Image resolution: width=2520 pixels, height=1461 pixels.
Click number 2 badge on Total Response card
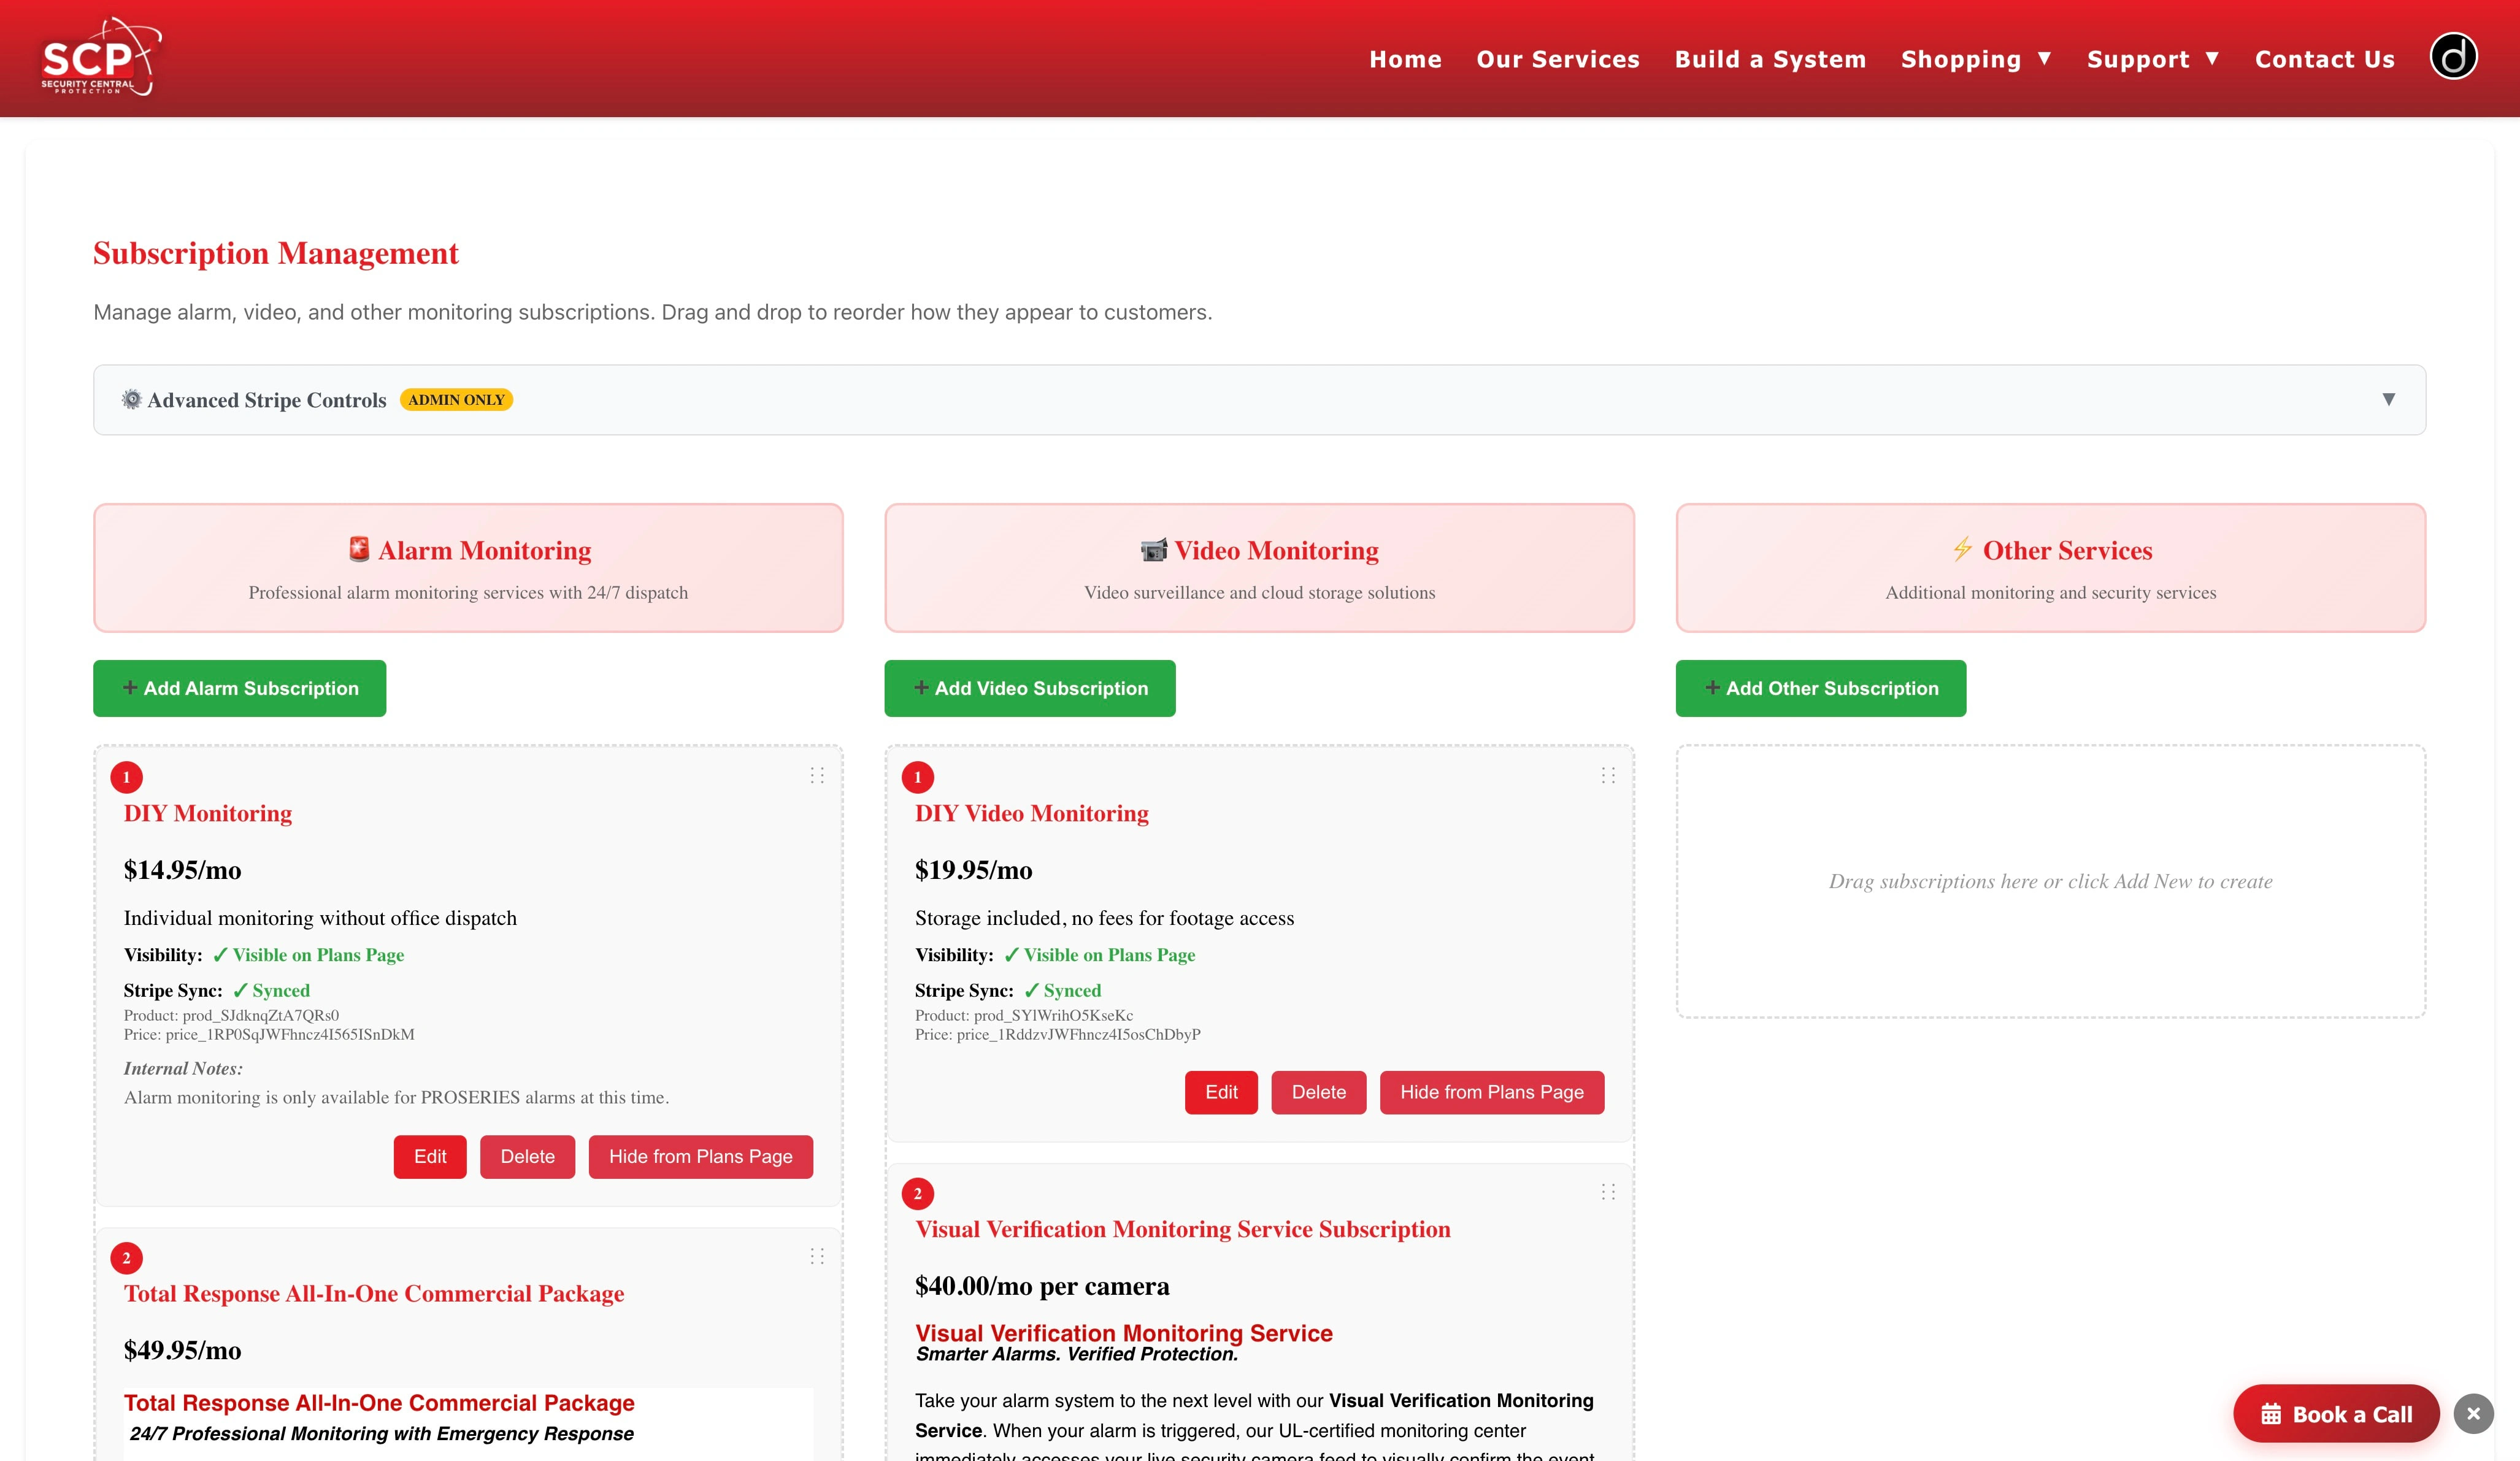coord(126,1258)
